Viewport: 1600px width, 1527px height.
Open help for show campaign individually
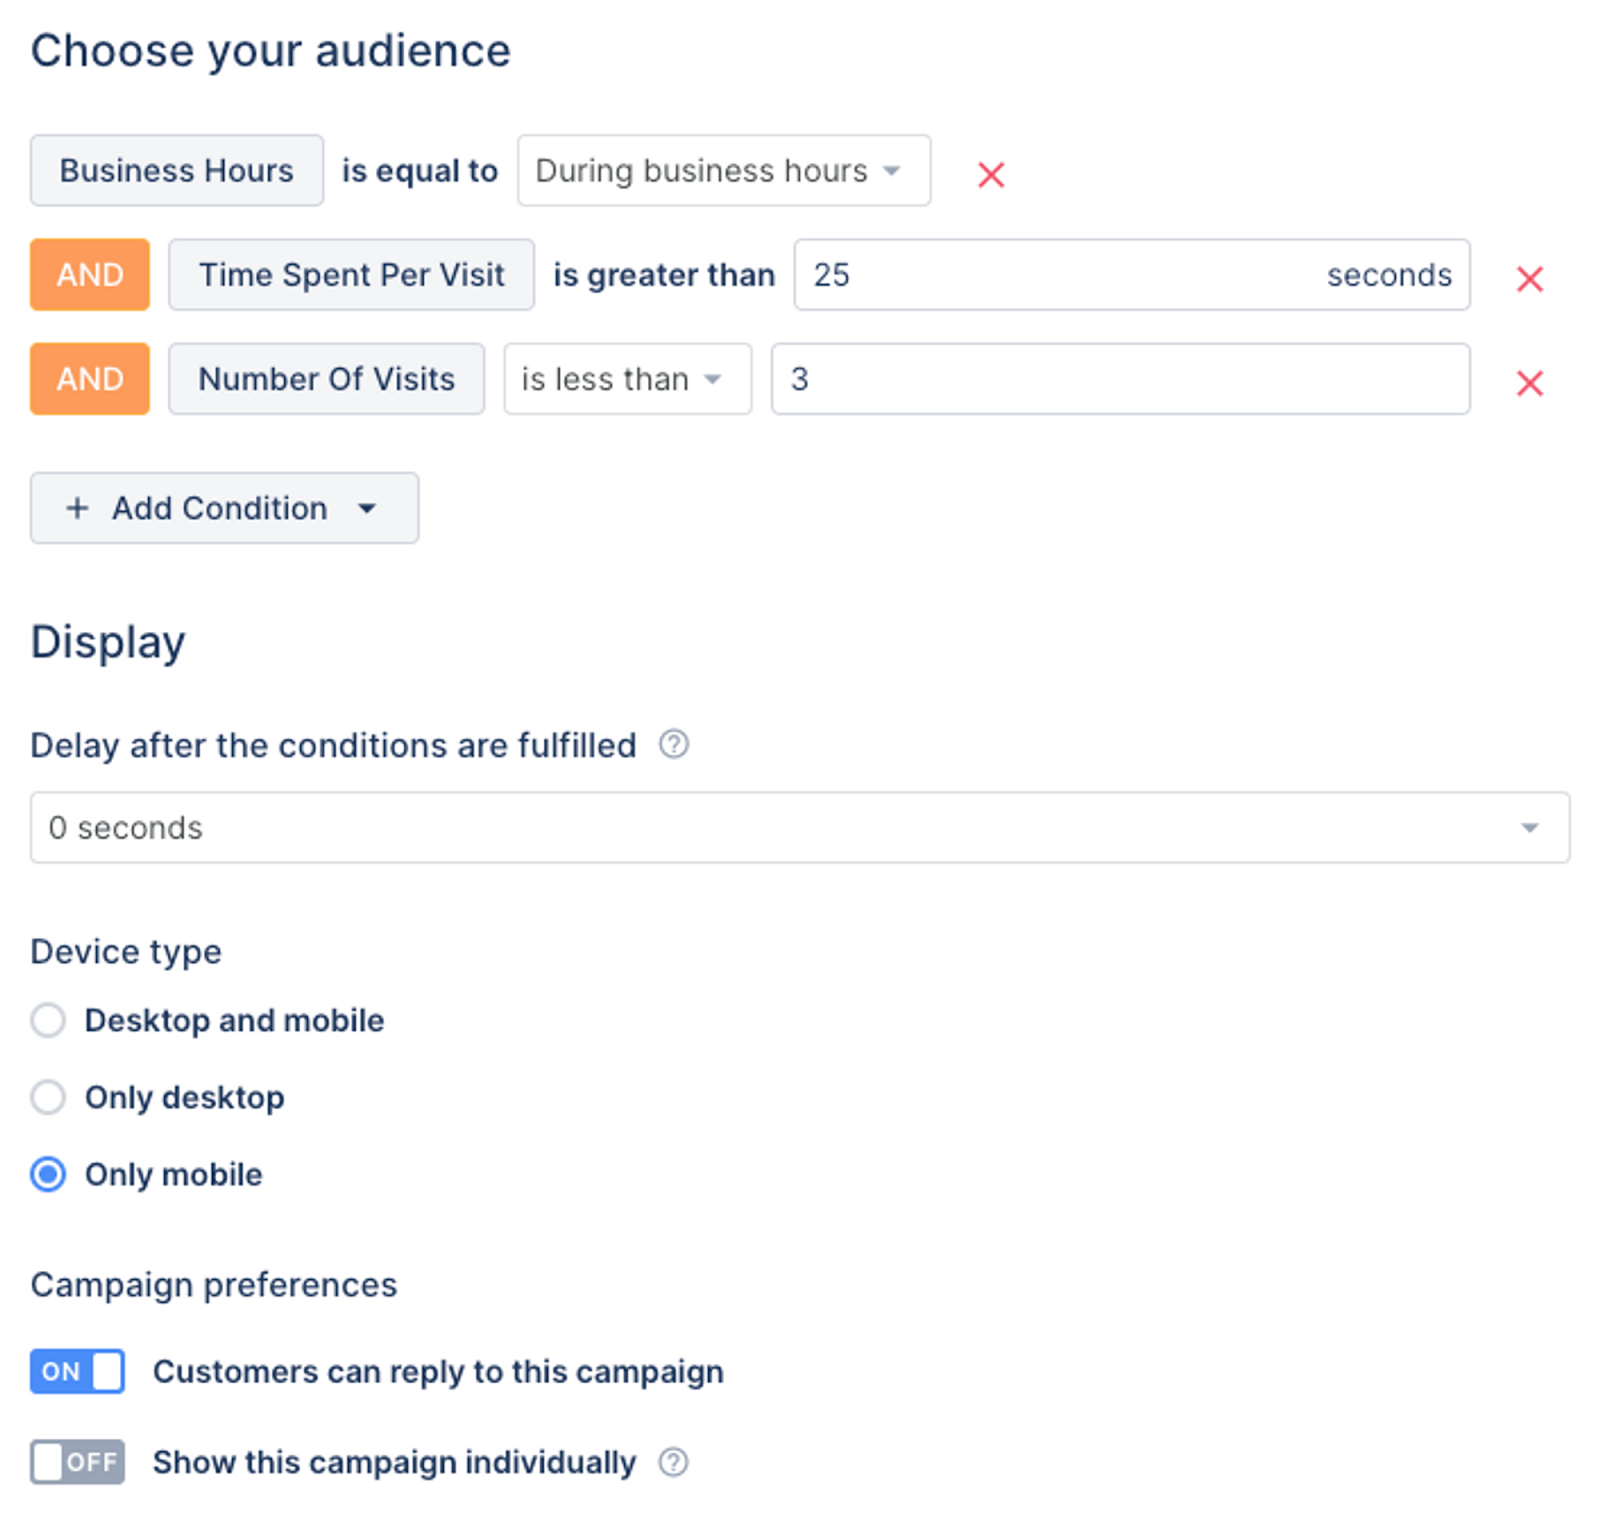[x=673, y=1462]
